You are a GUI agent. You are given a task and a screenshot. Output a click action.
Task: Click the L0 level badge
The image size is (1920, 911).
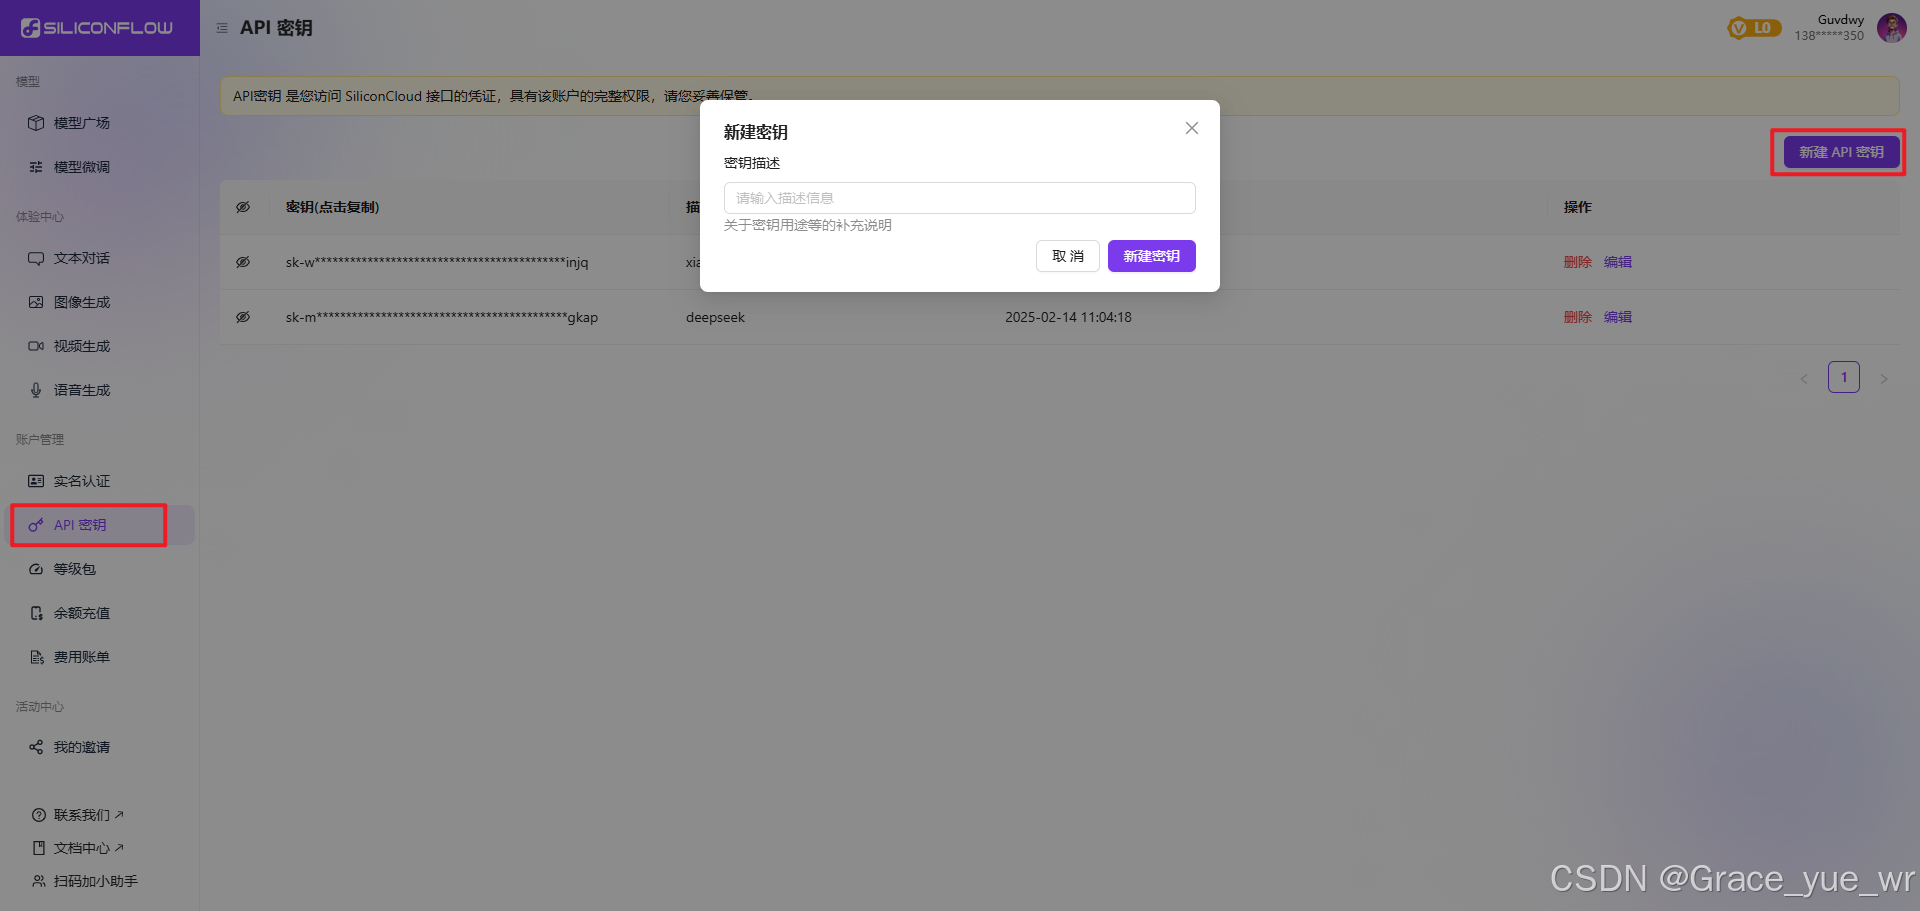pyautogui.click(x=1754, y=28)
